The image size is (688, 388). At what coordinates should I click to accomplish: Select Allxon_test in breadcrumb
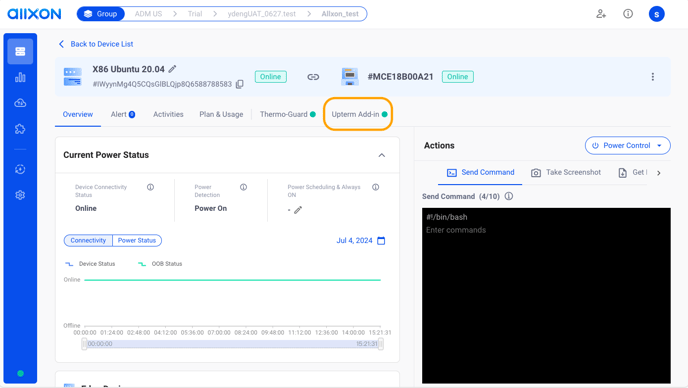(x=340, y=14)
